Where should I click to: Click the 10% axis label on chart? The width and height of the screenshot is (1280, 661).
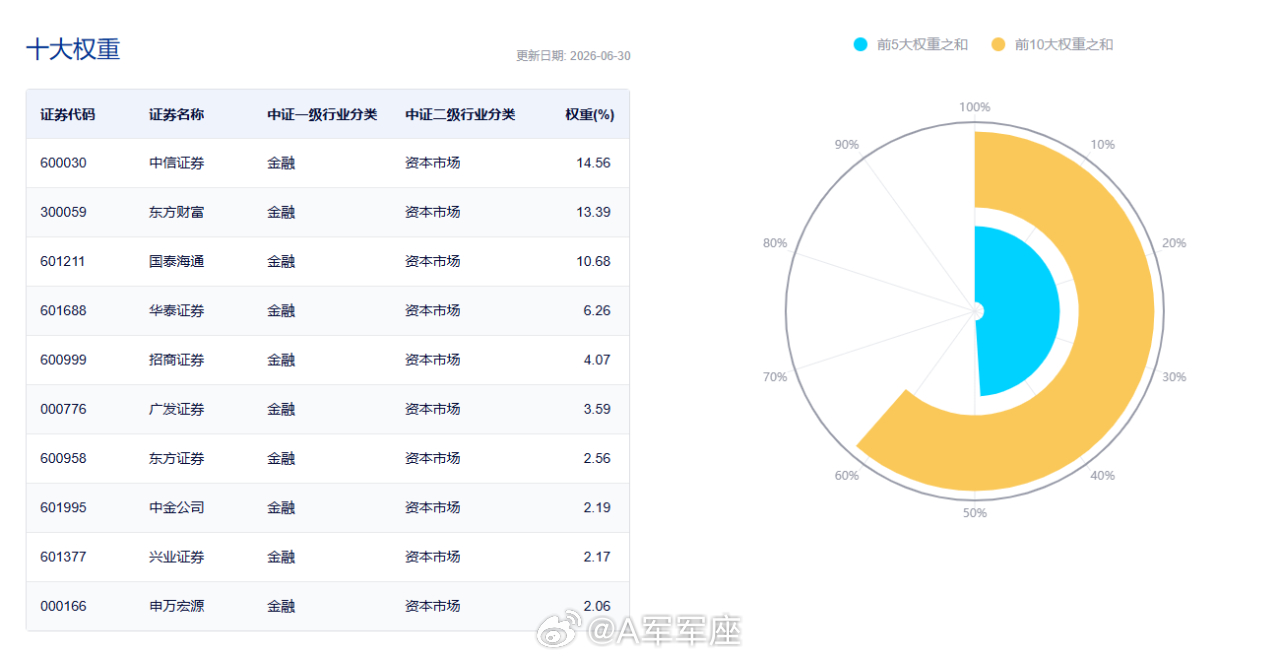pos(1103,144)
